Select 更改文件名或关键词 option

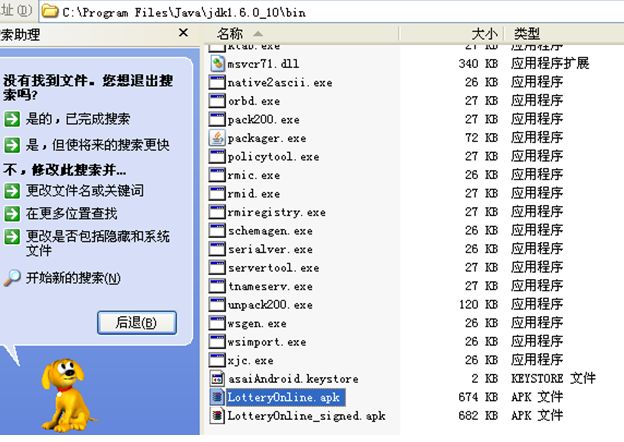click(x=85, y=191)
